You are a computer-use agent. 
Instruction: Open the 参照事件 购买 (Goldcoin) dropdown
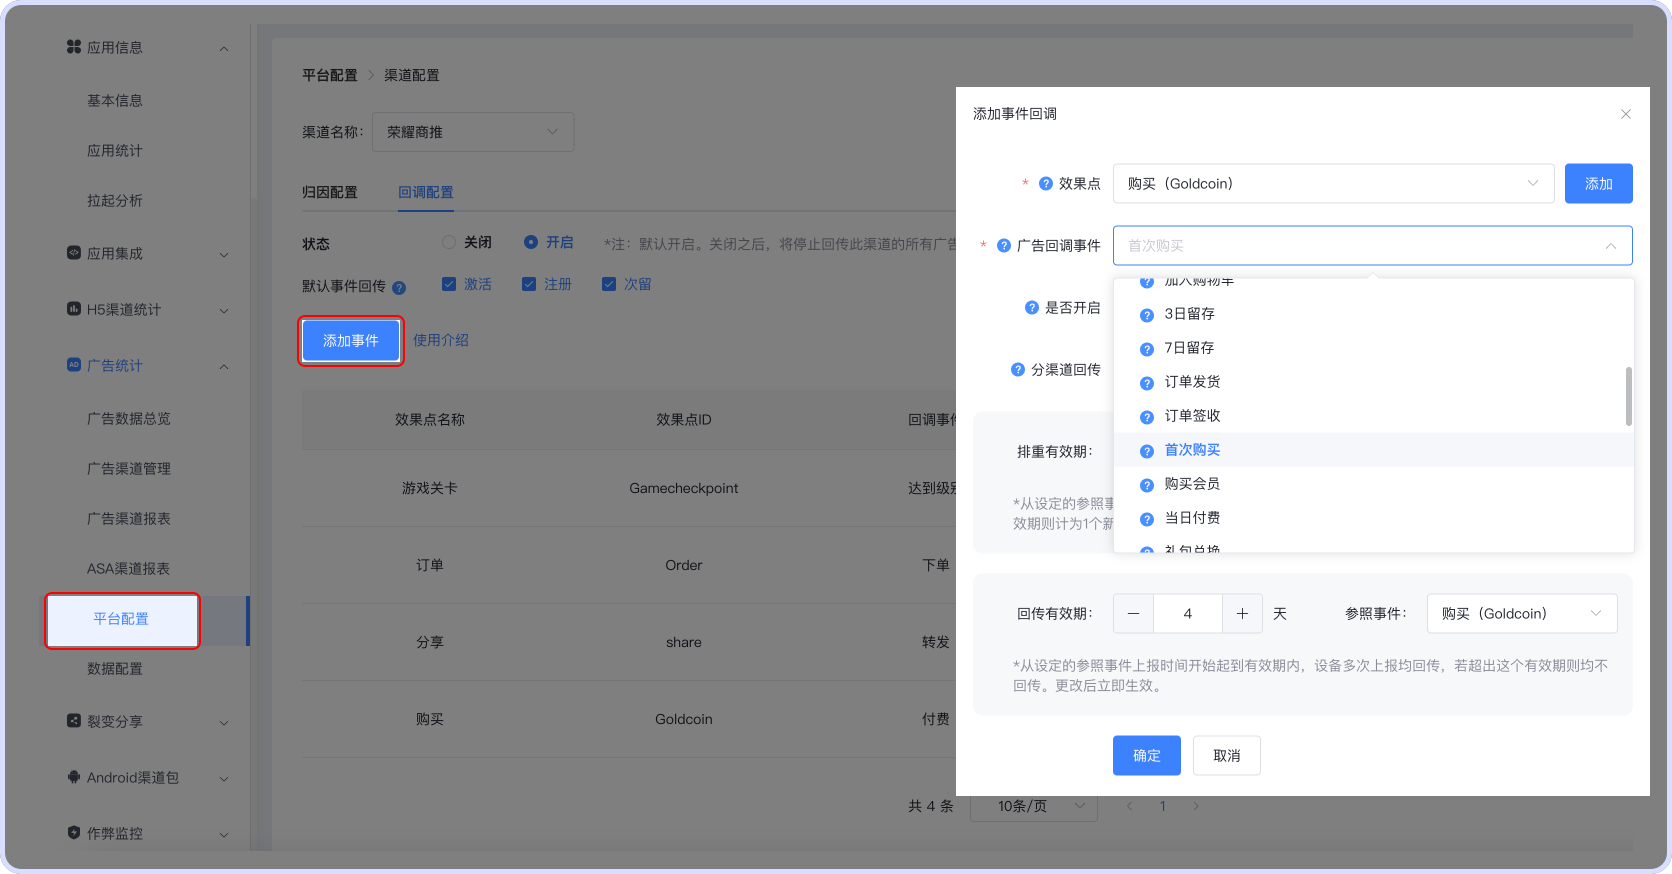point(1522,614)
